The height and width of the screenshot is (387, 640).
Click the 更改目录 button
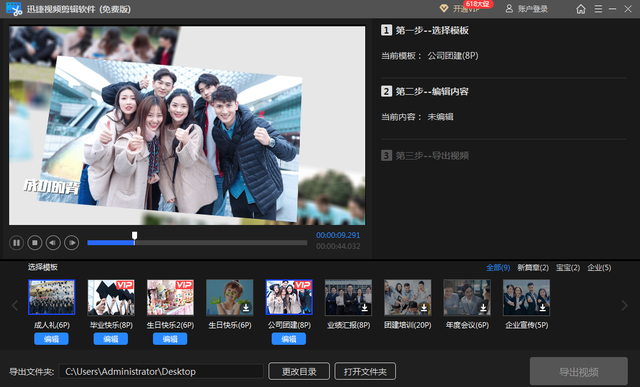pyautogui.click(x=299, y=371)
